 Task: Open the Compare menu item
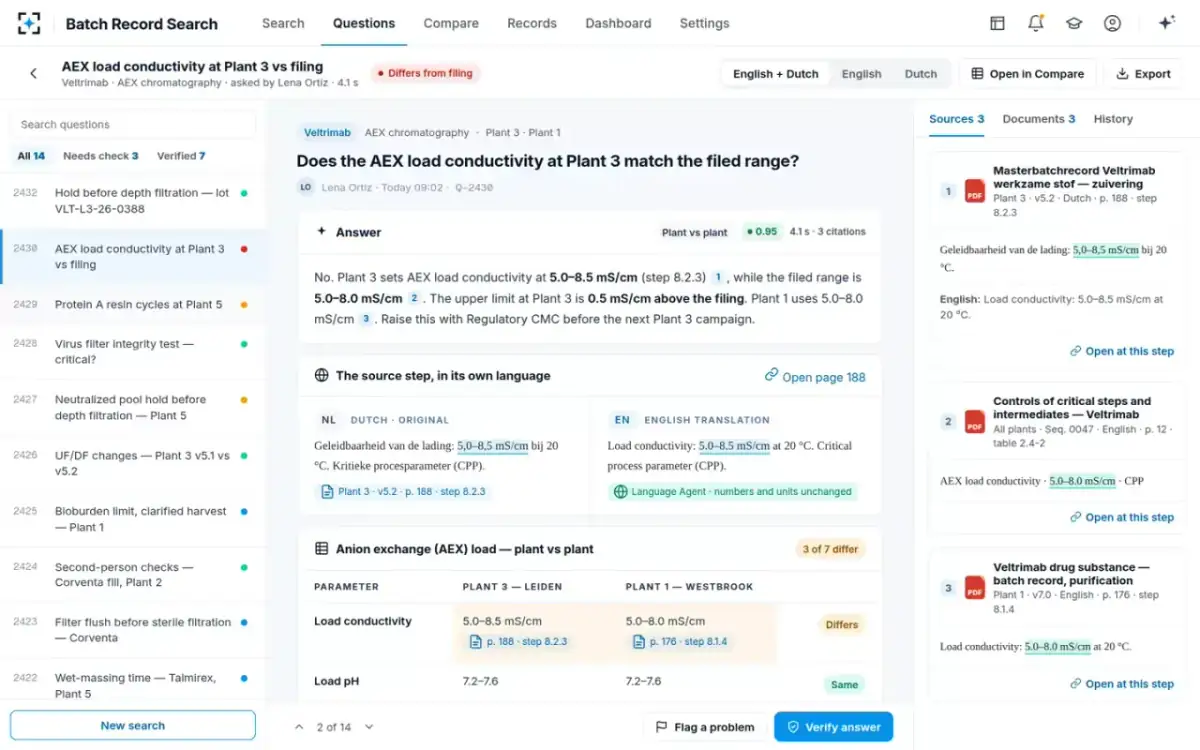pyautogui.click(x=451, y=23)
